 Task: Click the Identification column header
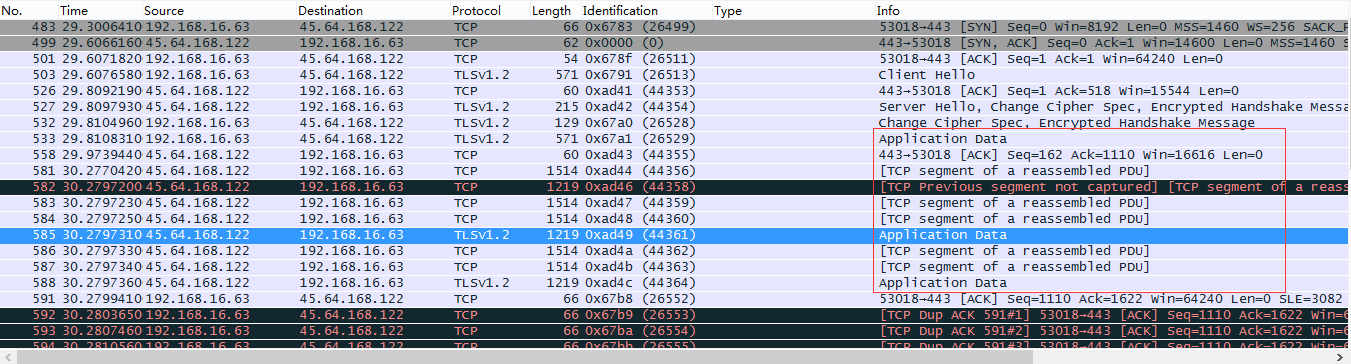pos(619,10)
